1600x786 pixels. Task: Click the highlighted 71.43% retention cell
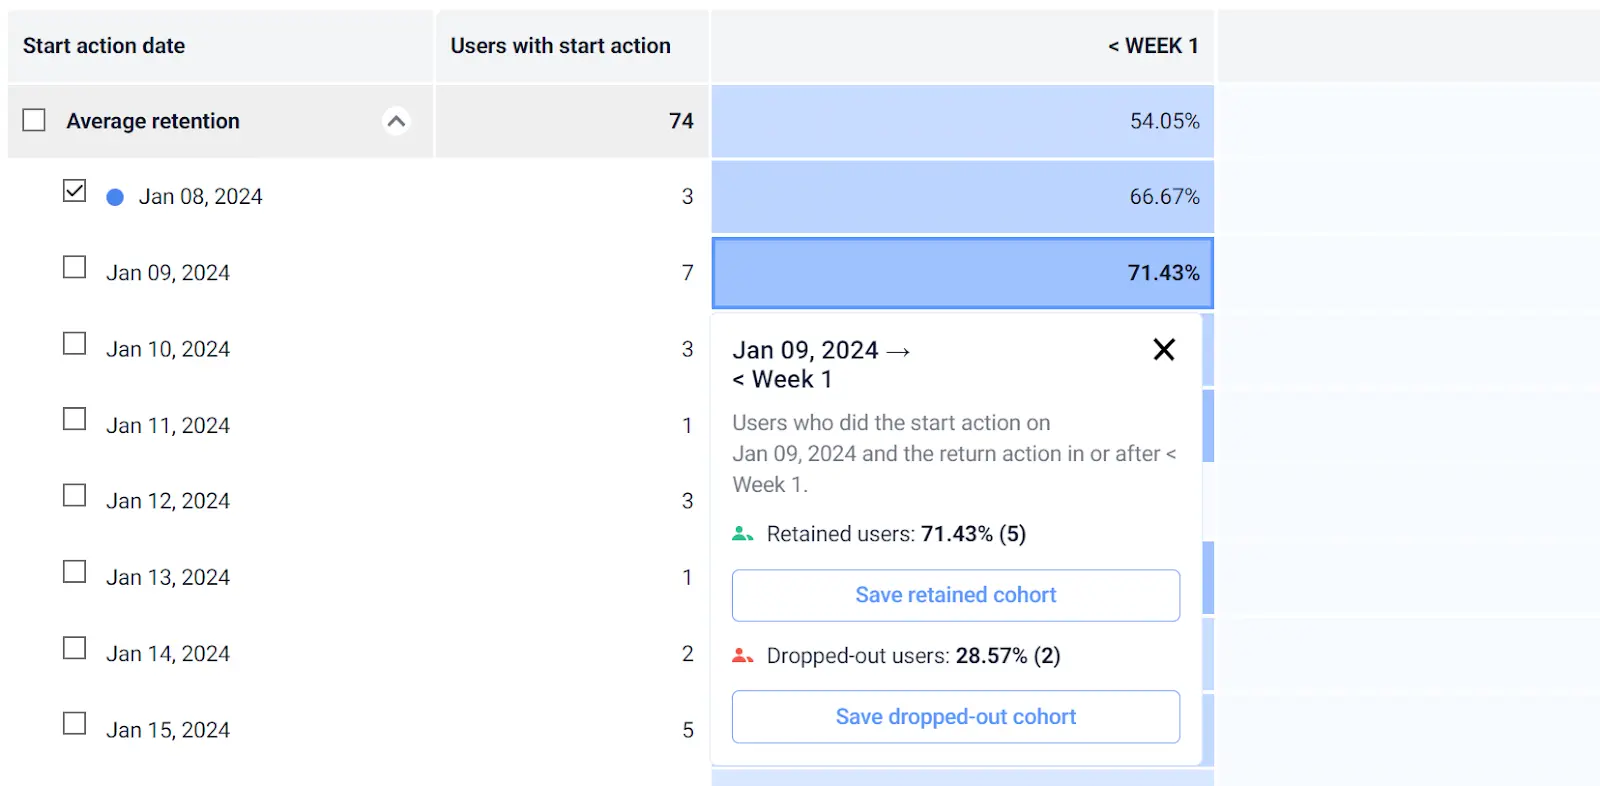962,273
